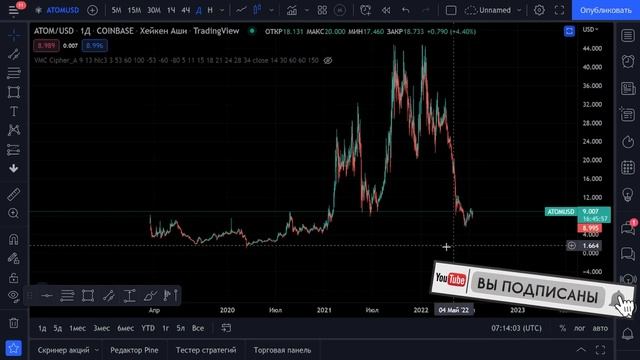Screen dimensions: 640x360
Task: Select the Text annotation tool
Action: pyautogui.click(x=14, y=111)
